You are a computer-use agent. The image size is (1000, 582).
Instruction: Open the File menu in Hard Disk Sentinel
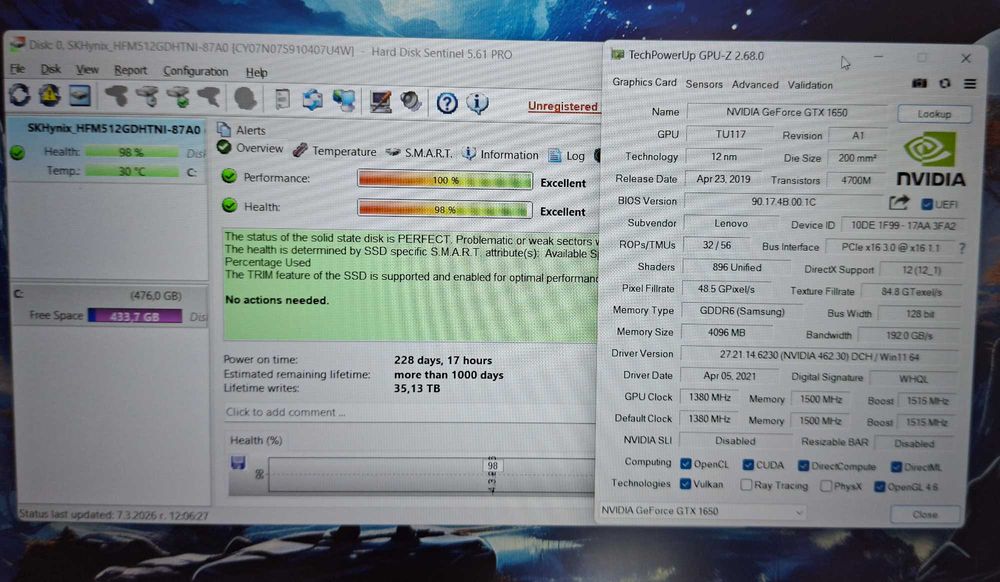17,68
